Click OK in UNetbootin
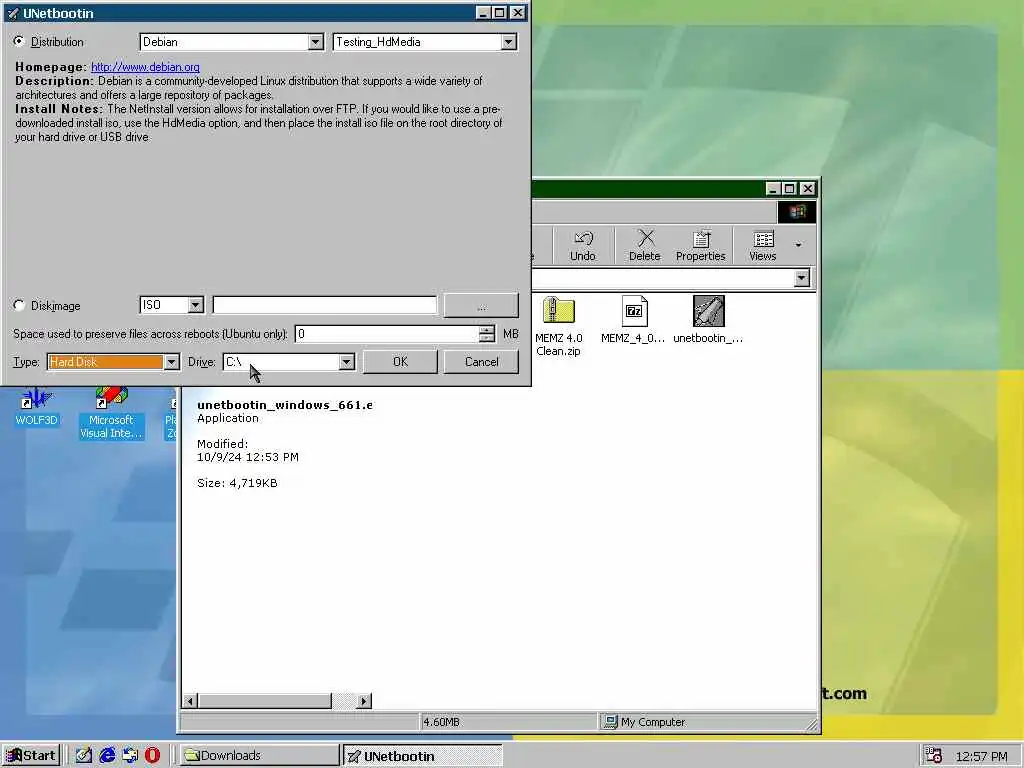Viewport: 1024px width, 768px height. click(x=400, y=362)
